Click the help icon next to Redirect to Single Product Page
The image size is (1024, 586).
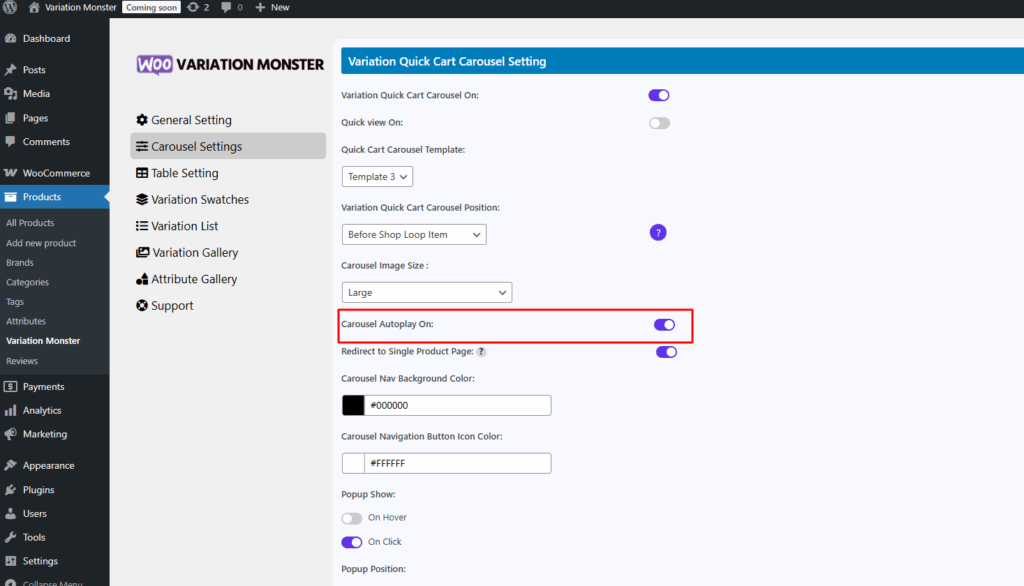pos(481,351)
